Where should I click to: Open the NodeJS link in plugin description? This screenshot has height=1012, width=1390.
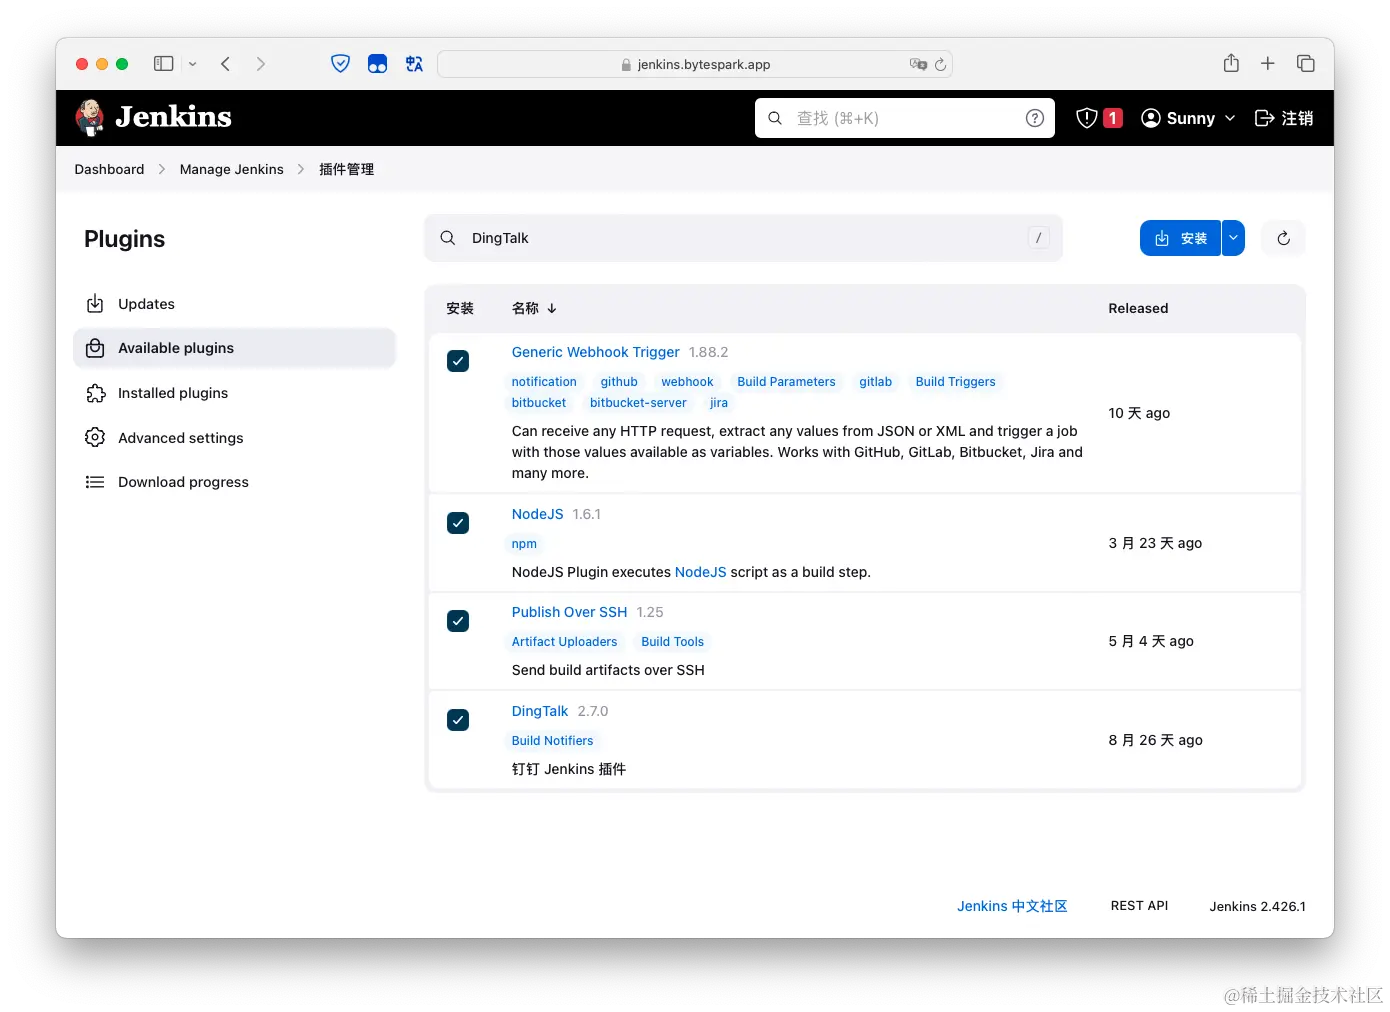[700, 572]
